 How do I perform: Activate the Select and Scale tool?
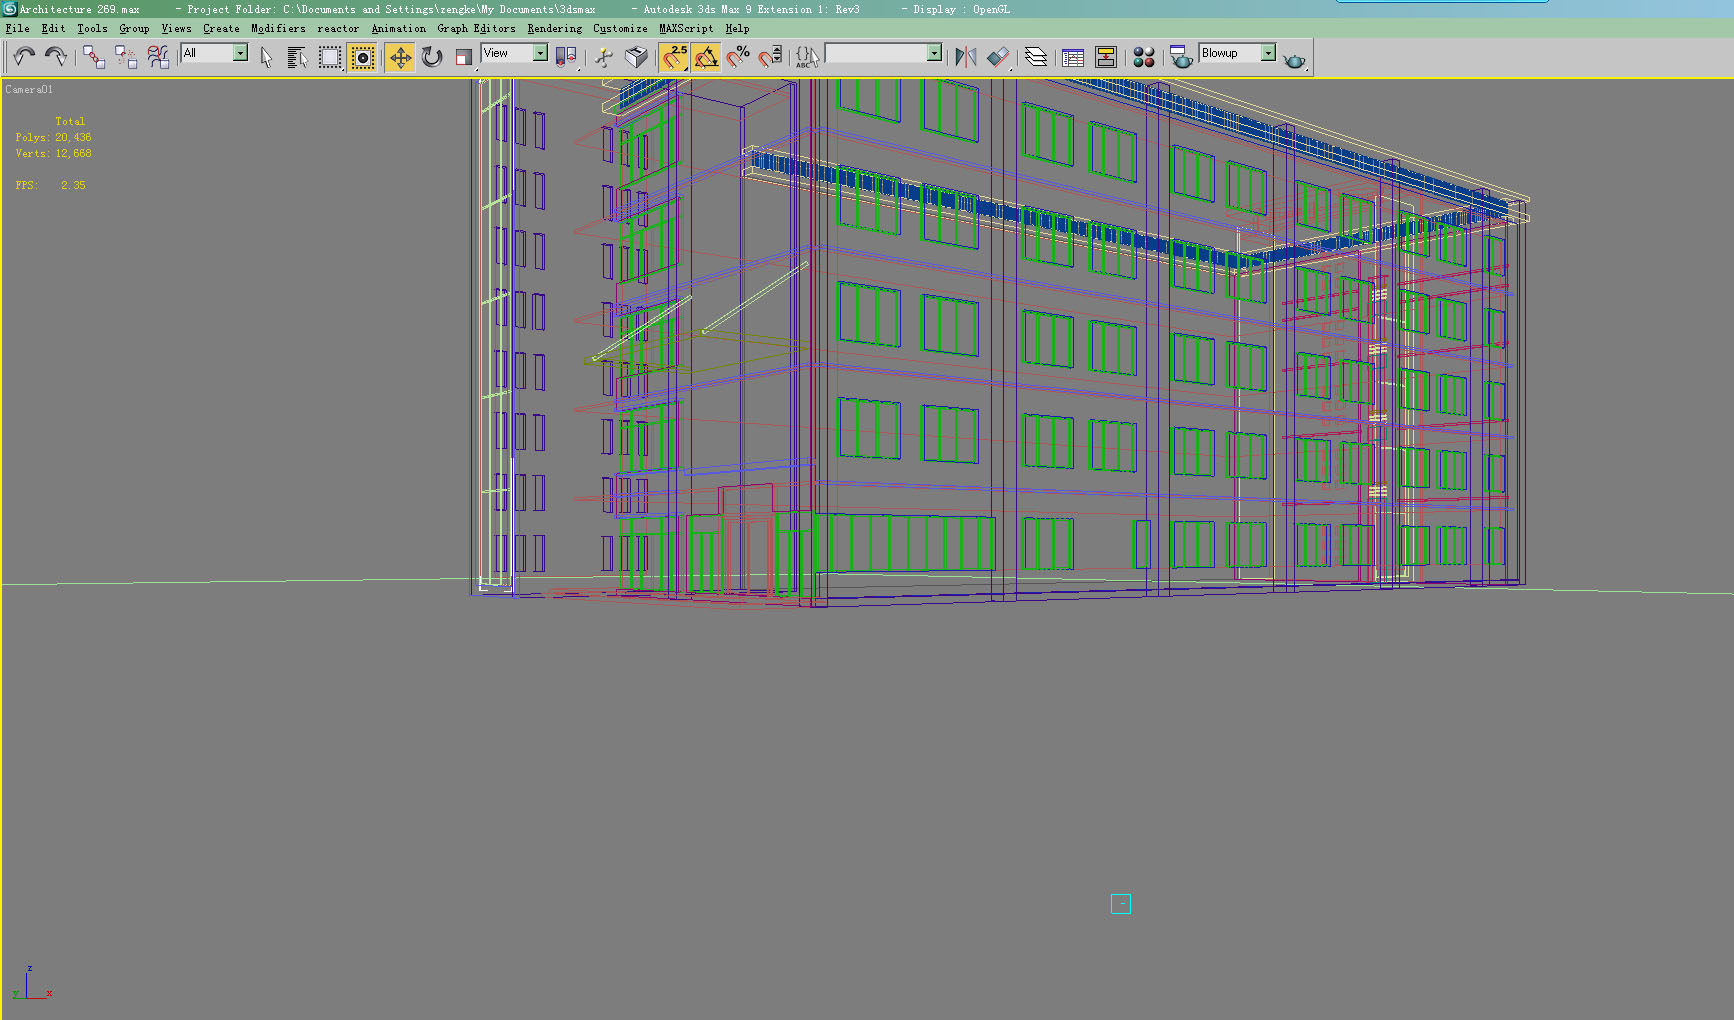(x=463, y=57)
